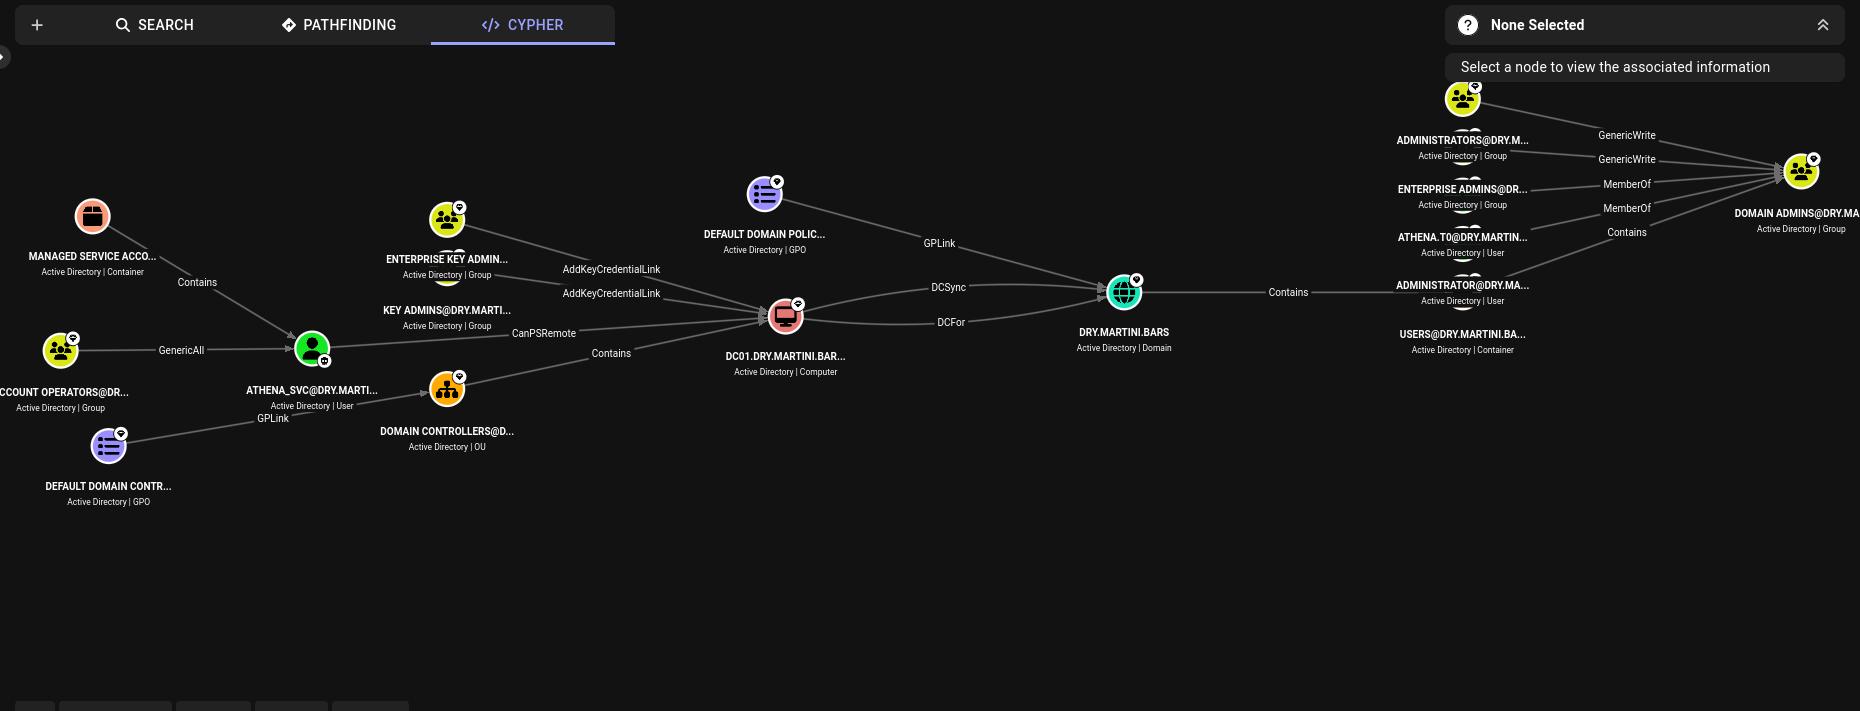
Task: Click Contains edge label pointing to Domain Admins
Action: pyautogui.click(x=1627, y=232)
